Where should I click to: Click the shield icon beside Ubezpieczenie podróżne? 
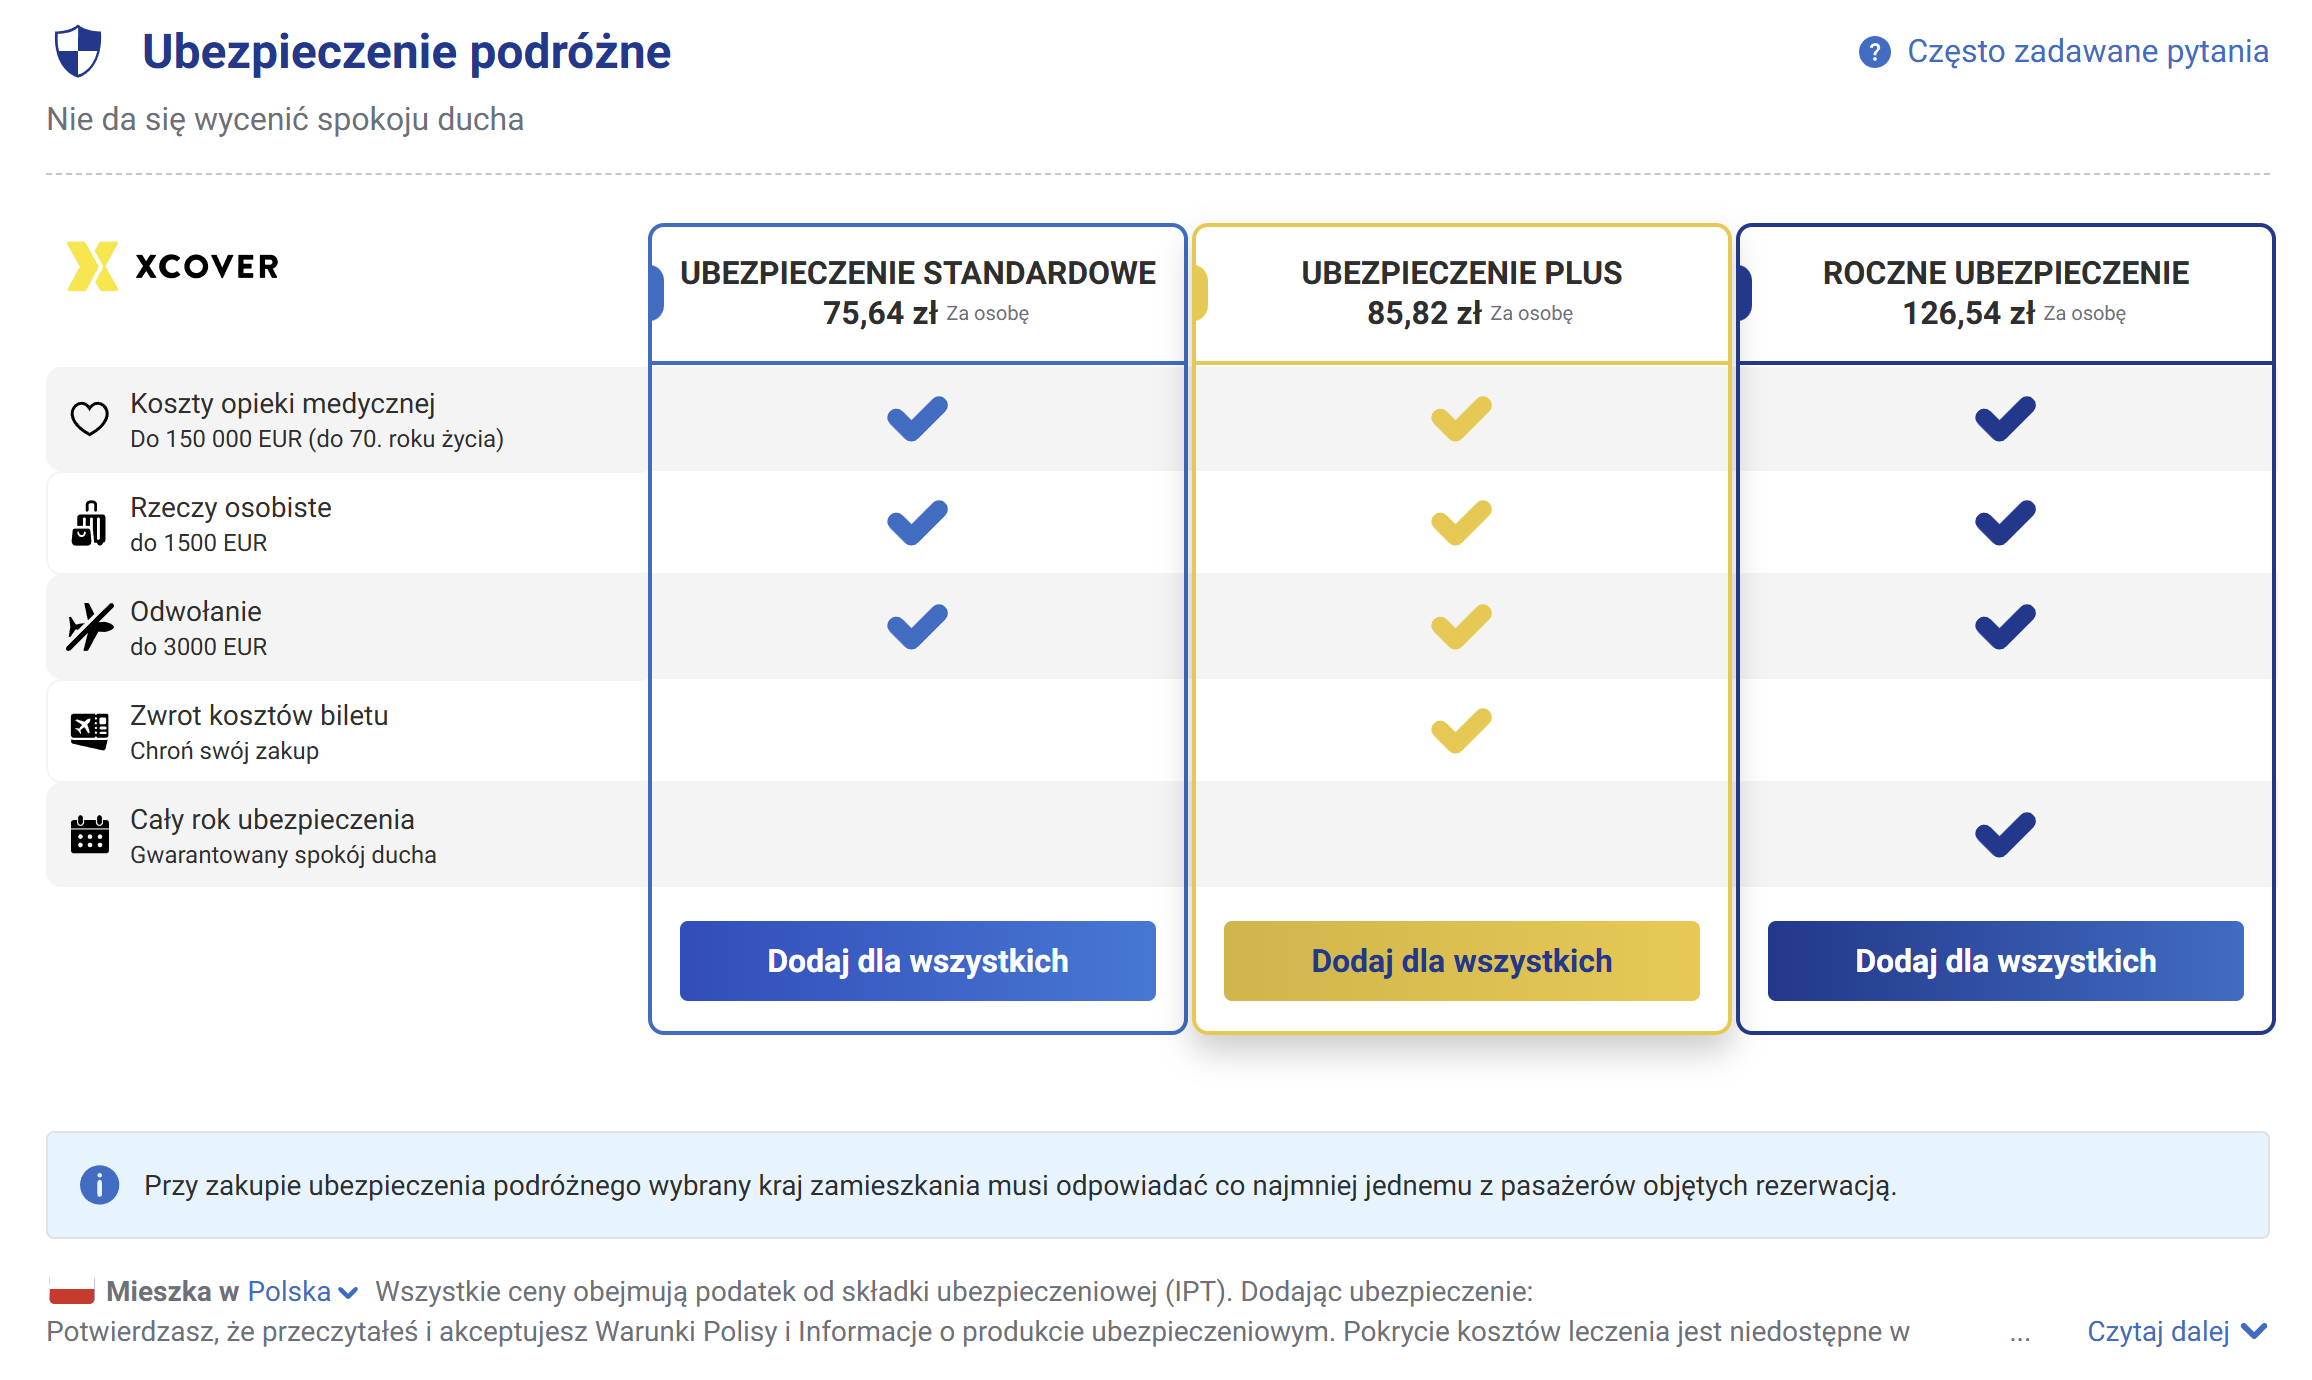point(78,52)
